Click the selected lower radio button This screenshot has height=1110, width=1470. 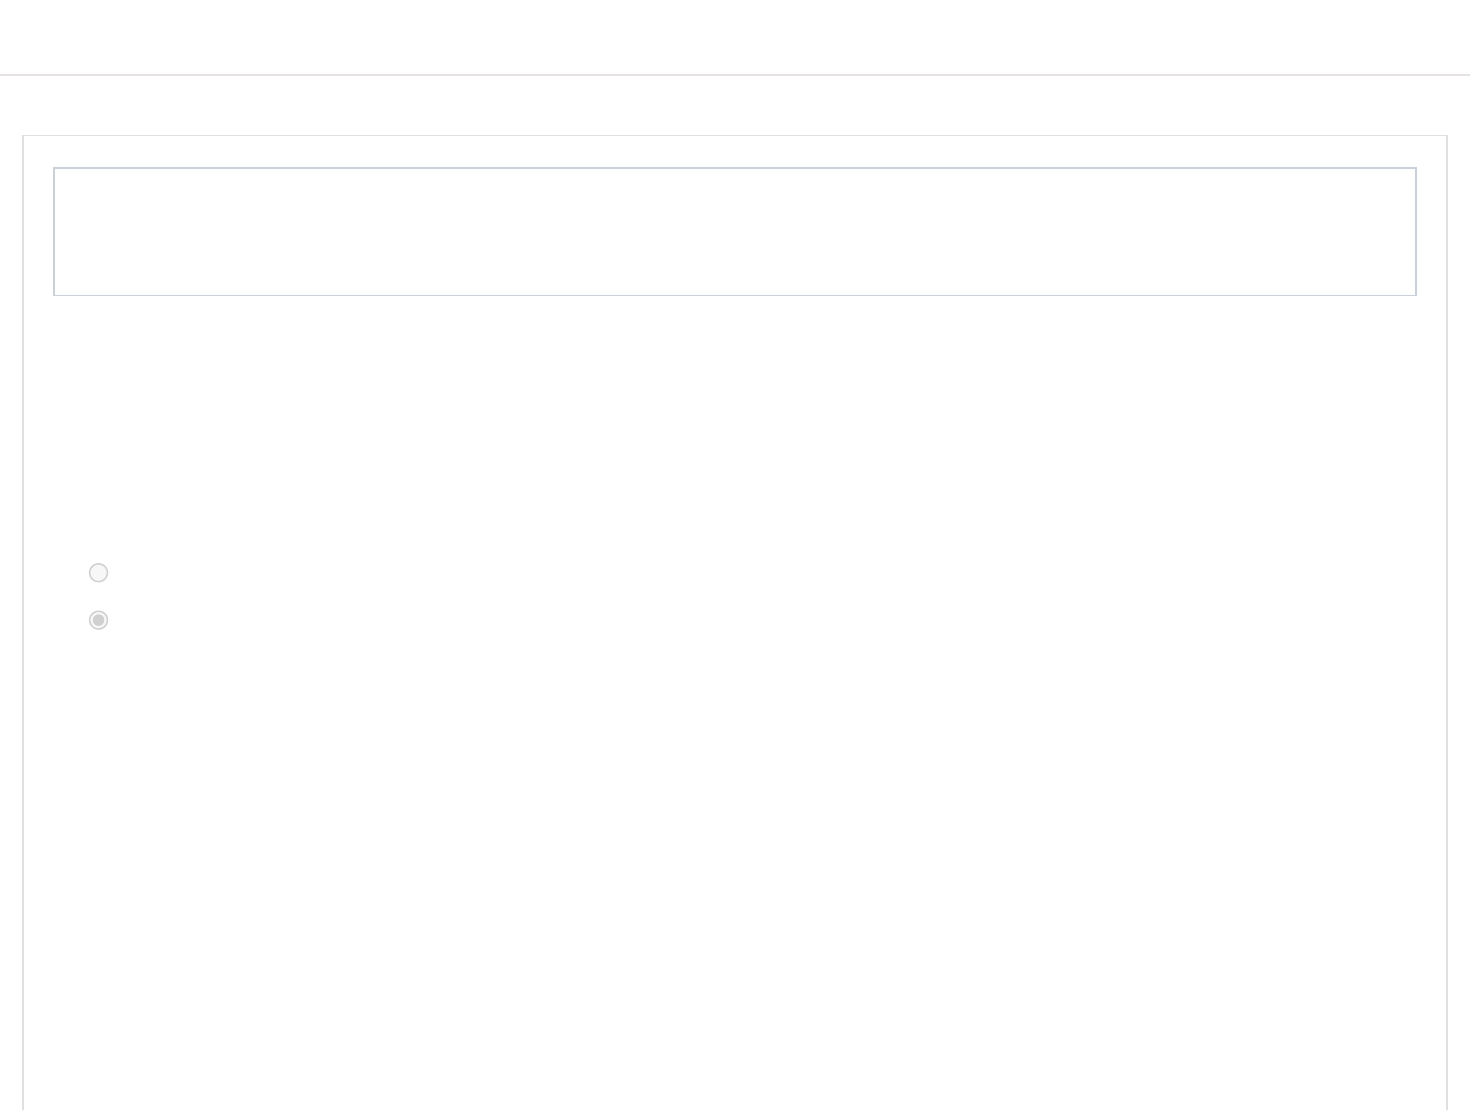98,620
